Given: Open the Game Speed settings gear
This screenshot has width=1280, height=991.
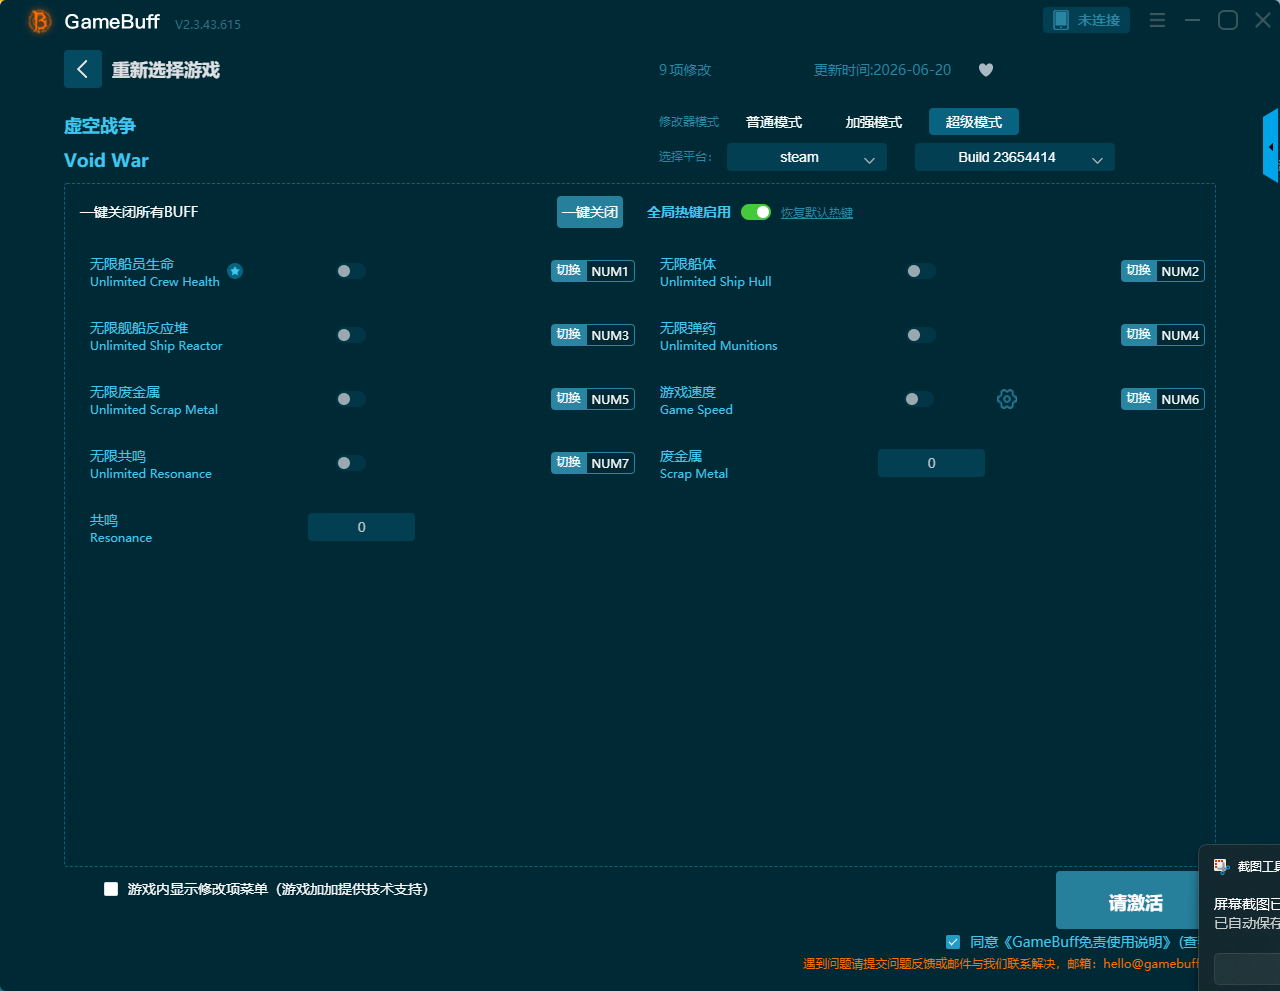Looking at the screenshot, I should click(x=1007, y=399).
